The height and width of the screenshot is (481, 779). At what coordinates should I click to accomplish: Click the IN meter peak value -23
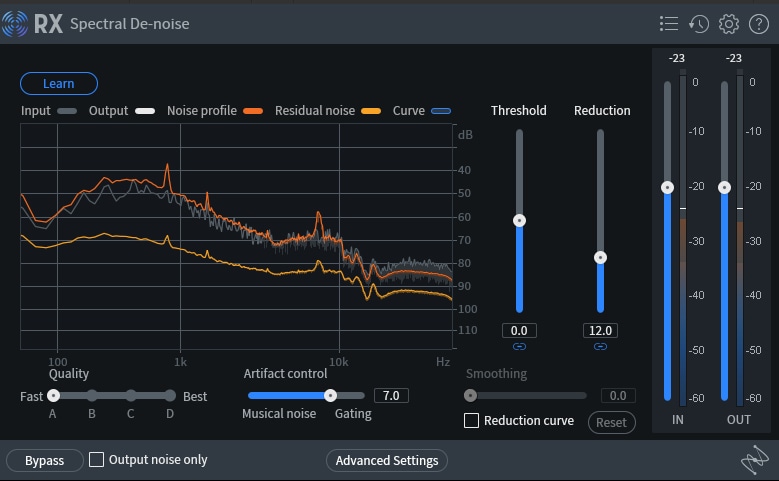coord(677,58)
